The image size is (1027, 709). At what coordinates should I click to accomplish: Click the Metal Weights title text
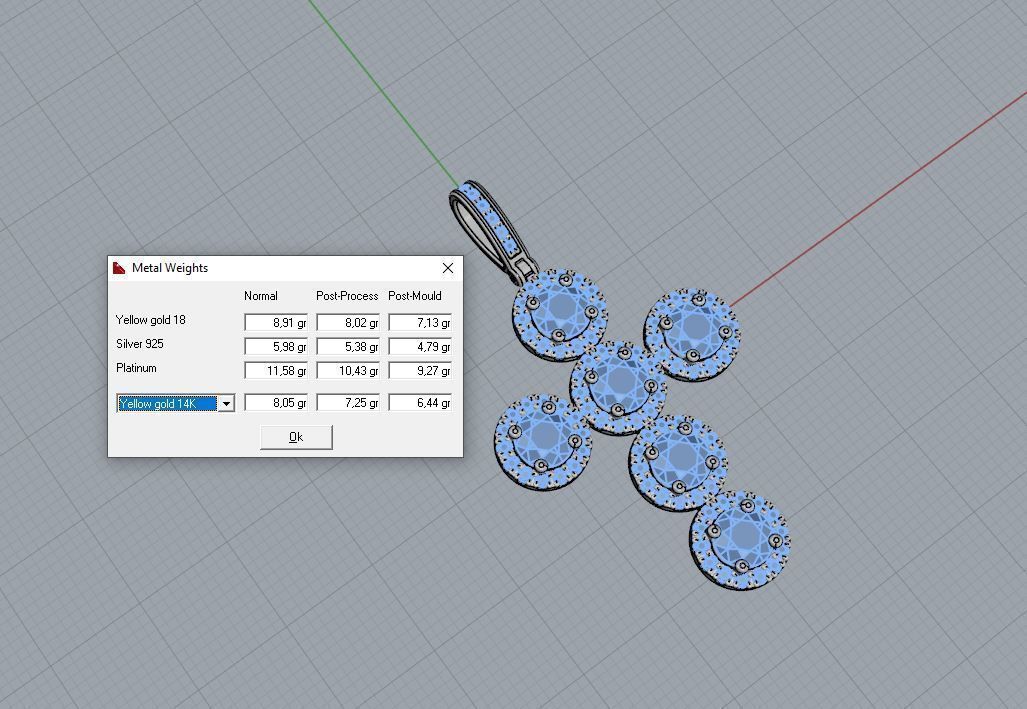pos(170,268)
